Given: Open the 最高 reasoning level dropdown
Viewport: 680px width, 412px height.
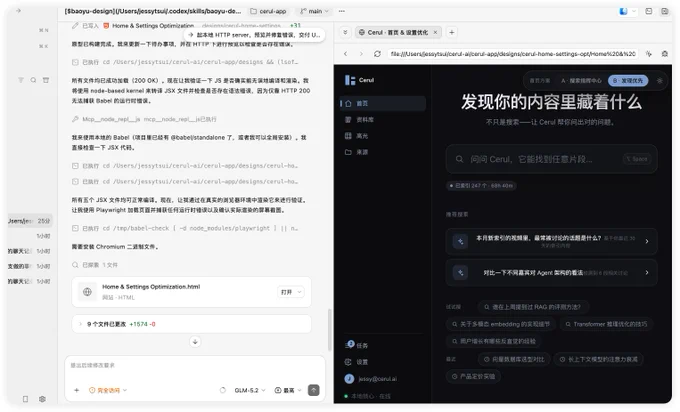Looking at the screenshot, I should coord(288,390).
